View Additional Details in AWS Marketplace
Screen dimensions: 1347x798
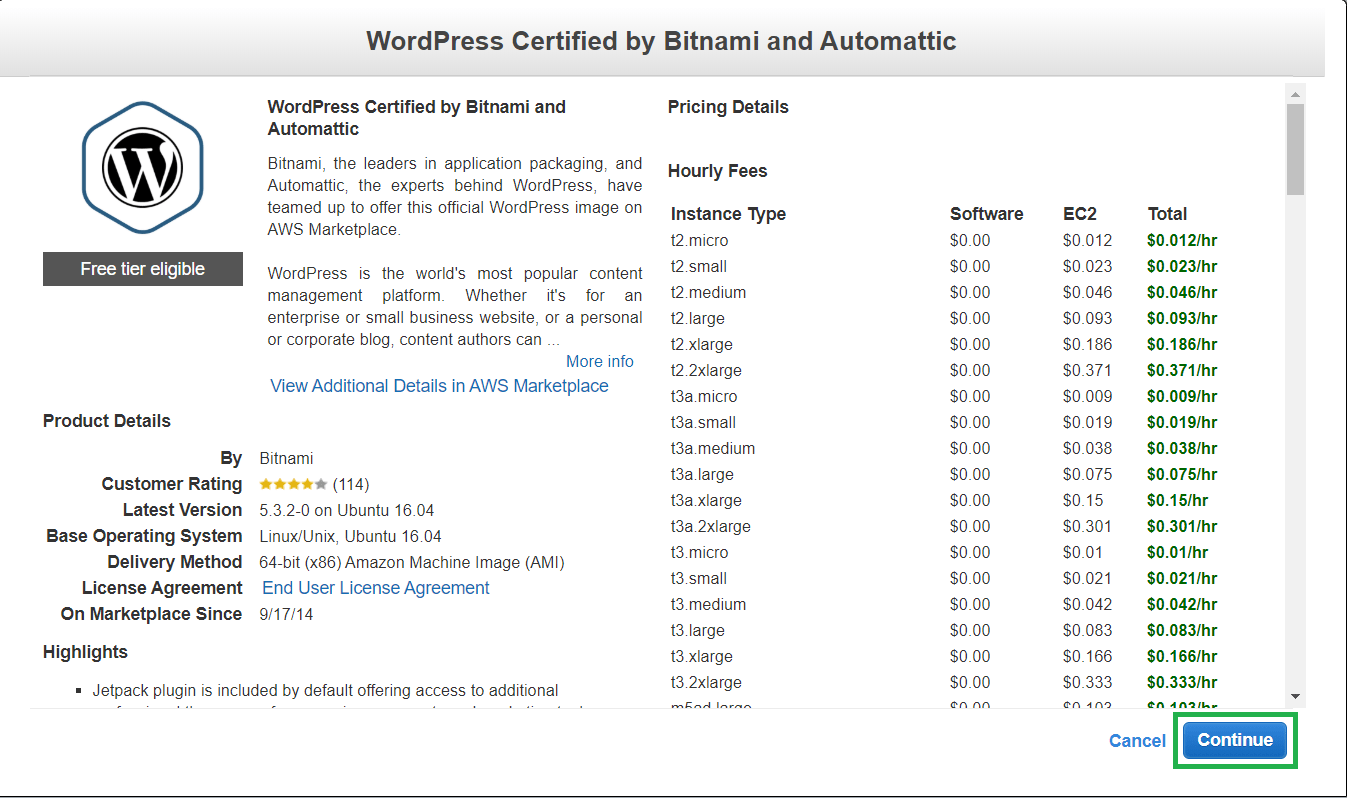point(439,385)
